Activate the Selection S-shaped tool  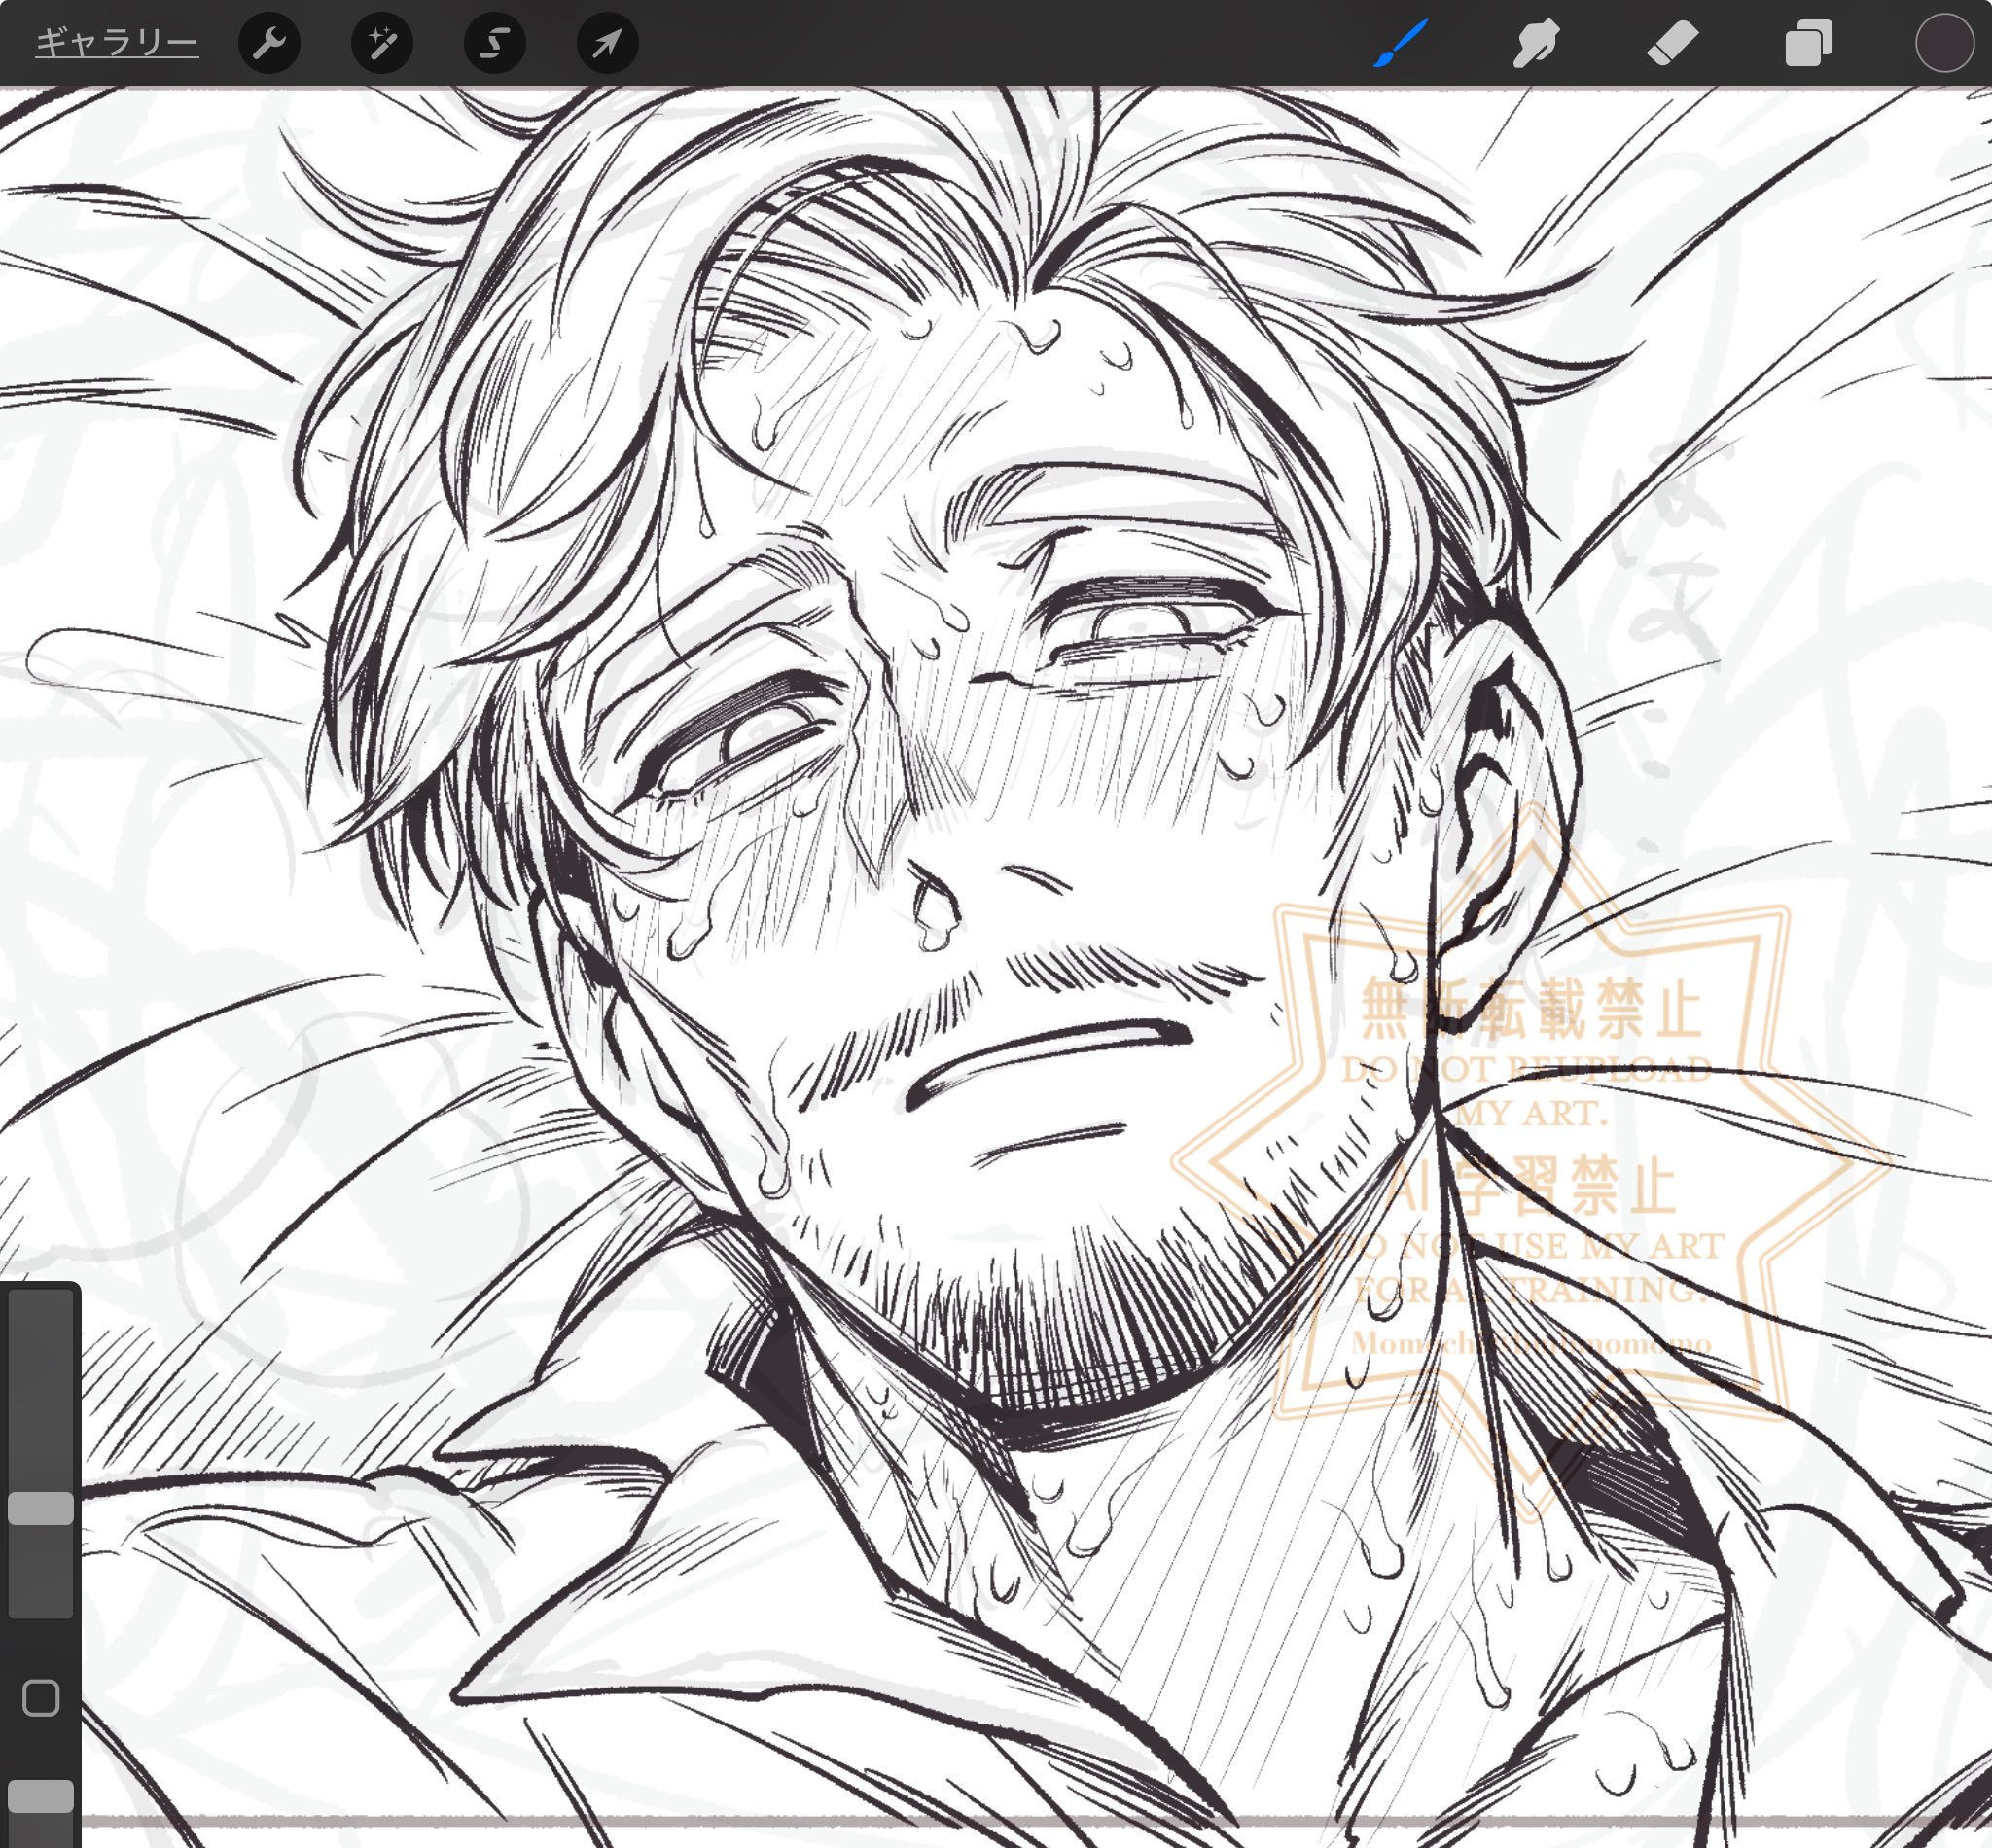495,43
